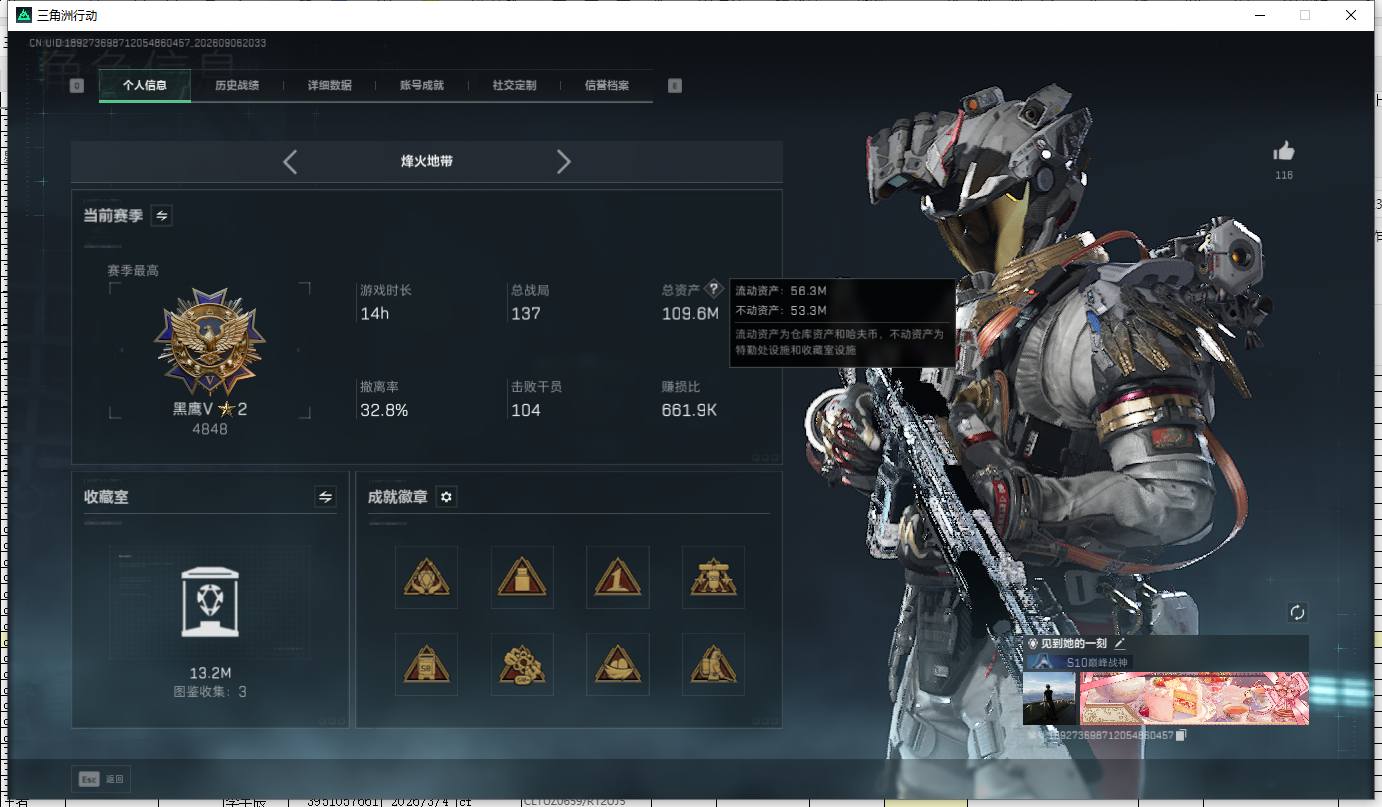This screenshot has width=1382, height=807.
Task: Go to the 账号成就 tab
Action: point(422,86)
